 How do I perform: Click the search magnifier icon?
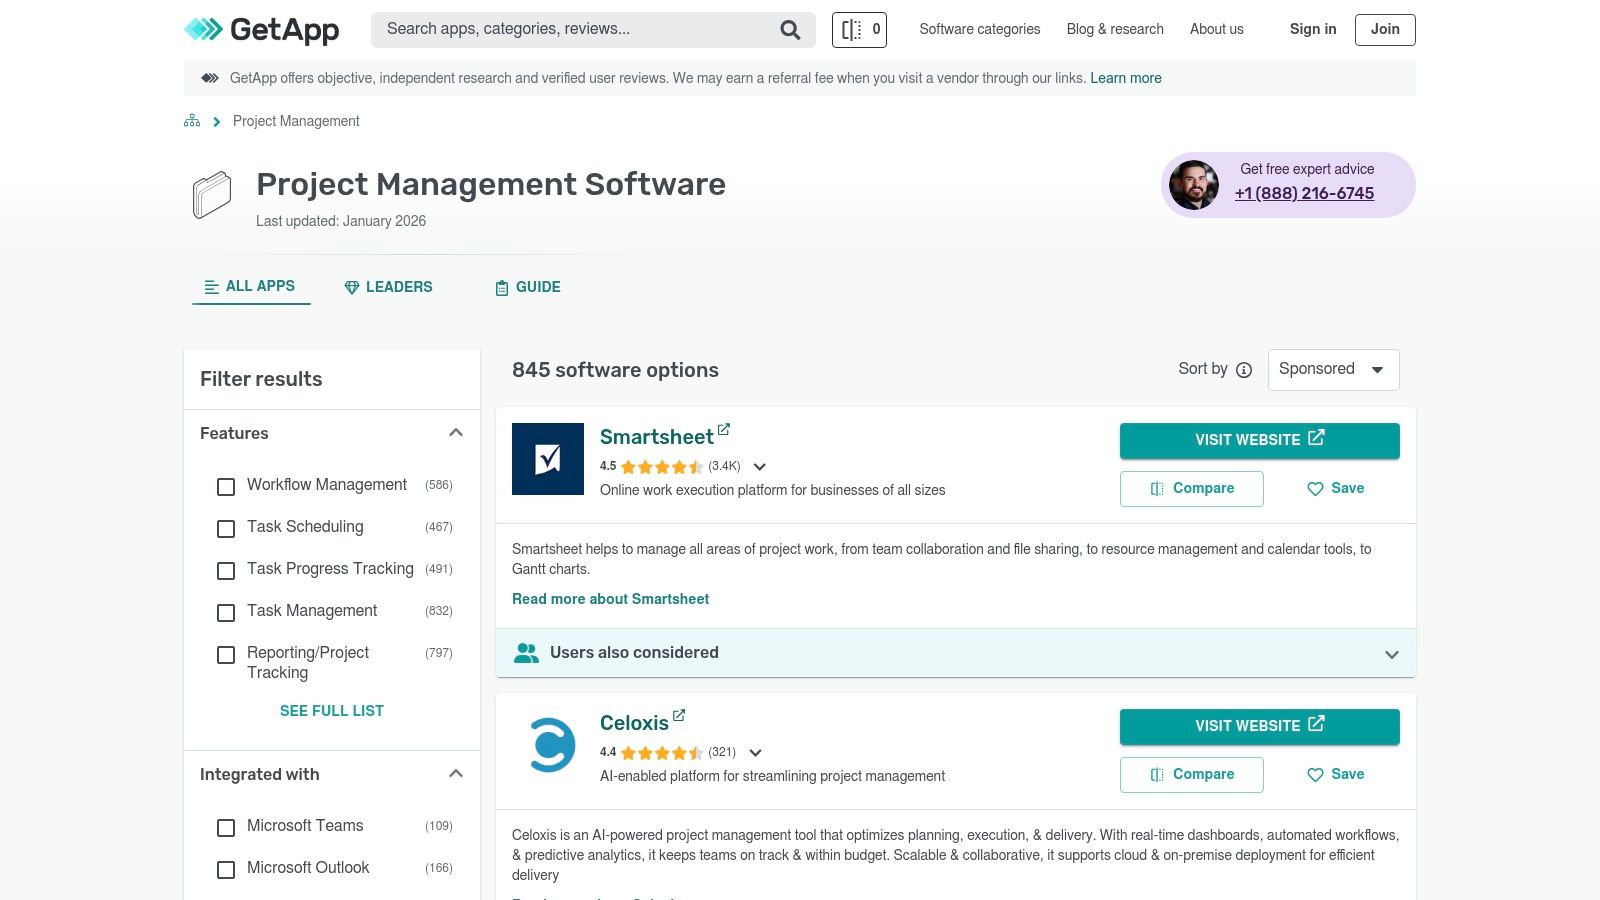tap(790, 29)
